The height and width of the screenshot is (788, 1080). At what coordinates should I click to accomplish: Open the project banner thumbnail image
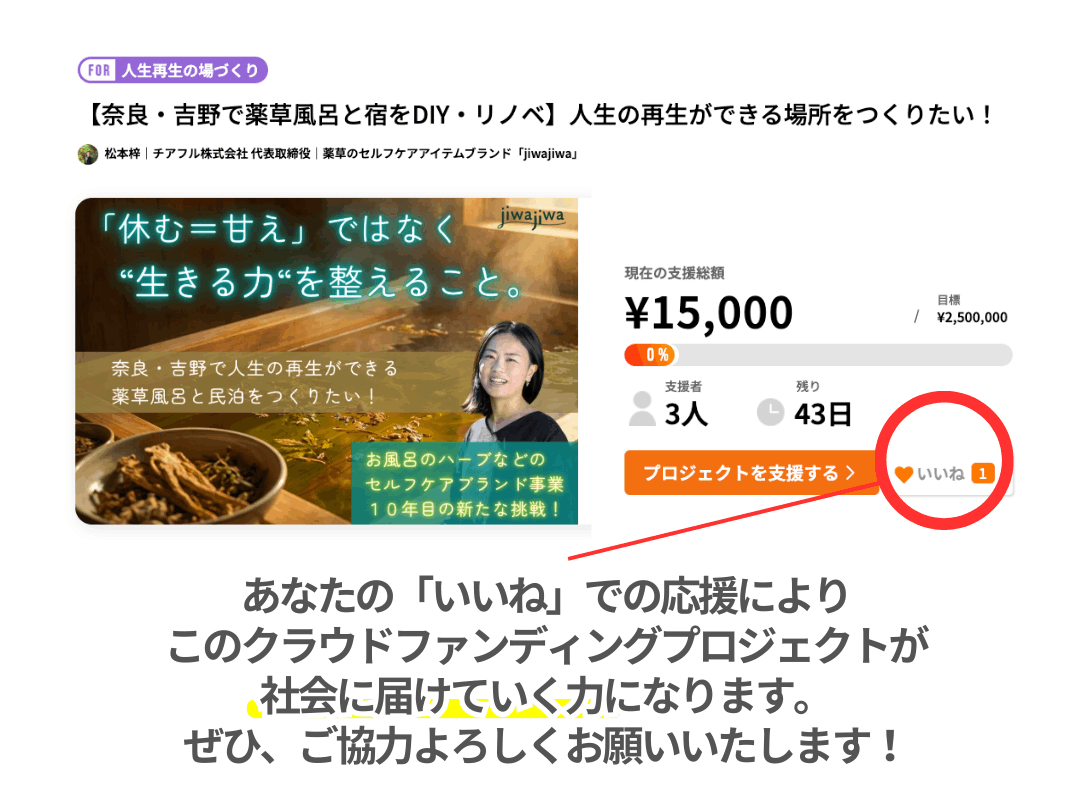[326, 361]
